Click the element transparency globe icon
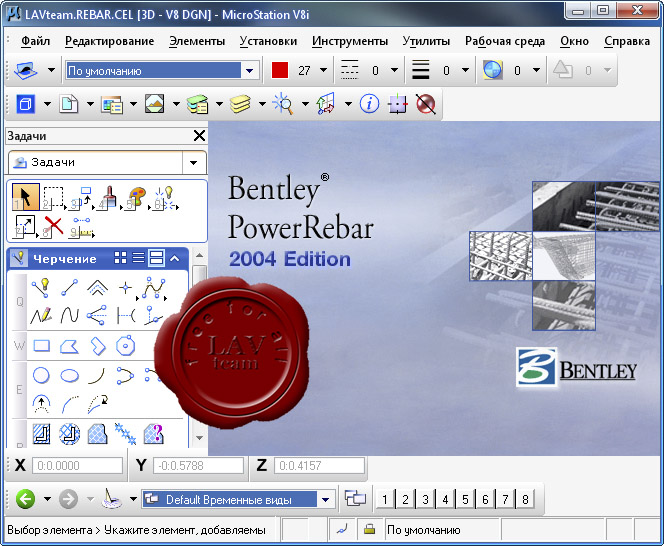The image size is (664, 546). [x=492, y=70]
